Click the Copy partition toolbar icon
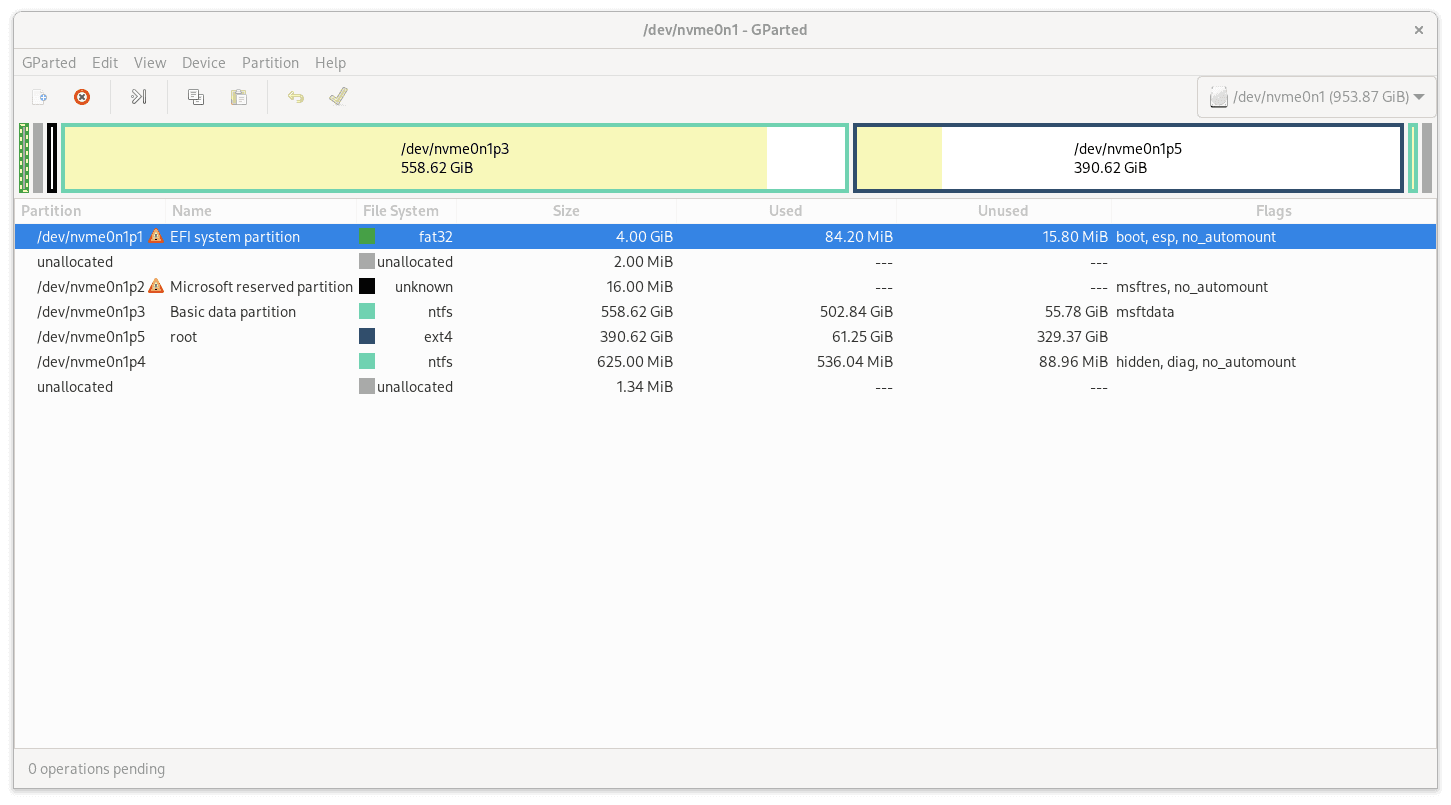The width and height of the screenshot is (1451, 805). coord(195,97)
